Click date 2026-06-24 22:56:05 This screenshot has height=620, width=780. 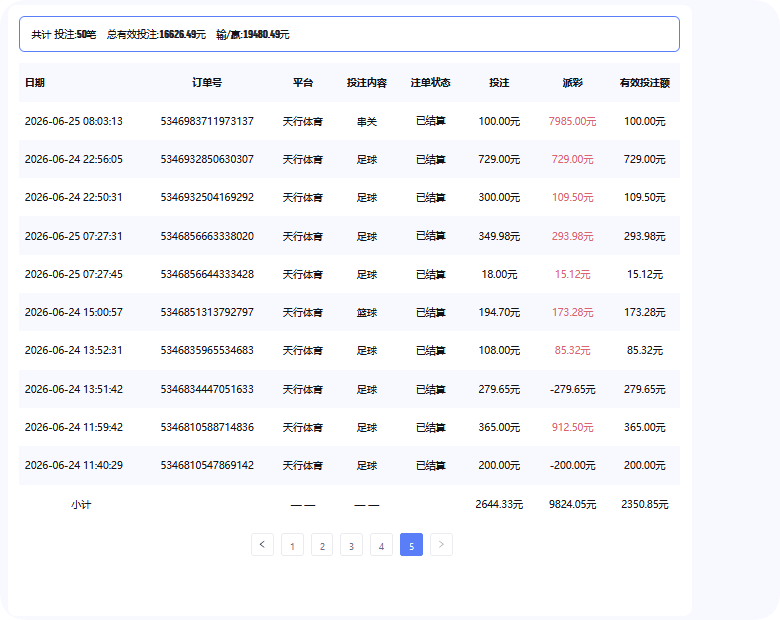[x=74, y=159]
